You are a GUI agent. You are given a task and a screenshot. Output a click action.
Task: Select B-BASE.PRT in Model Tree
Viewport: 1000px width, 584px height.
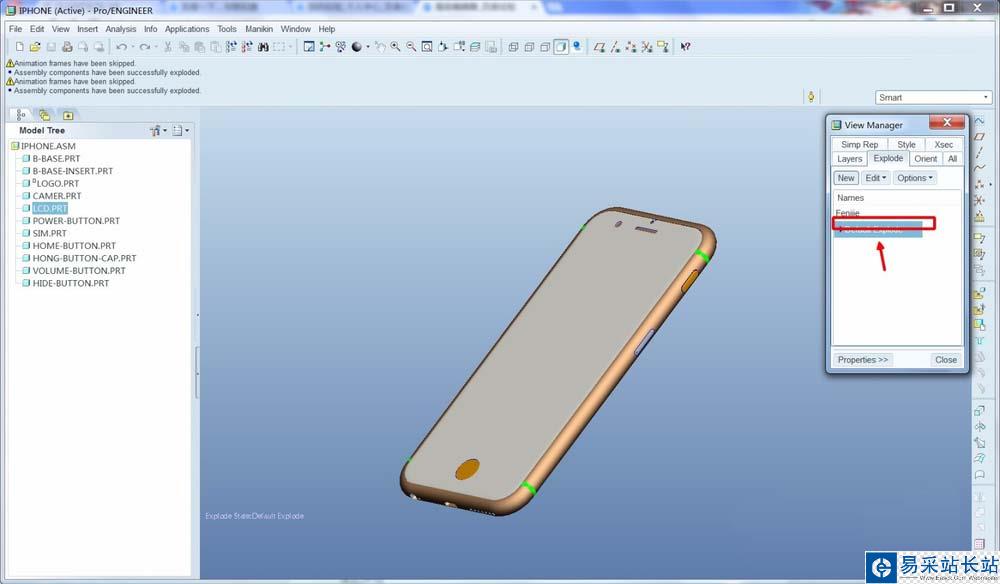coord(56,158)
